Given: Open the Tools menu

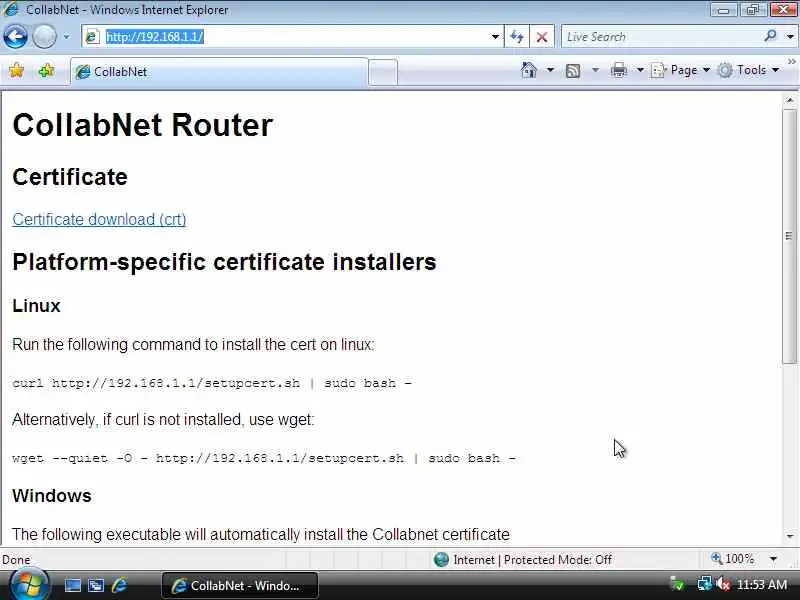Looking at the screenshot, I should click(748, 70).
